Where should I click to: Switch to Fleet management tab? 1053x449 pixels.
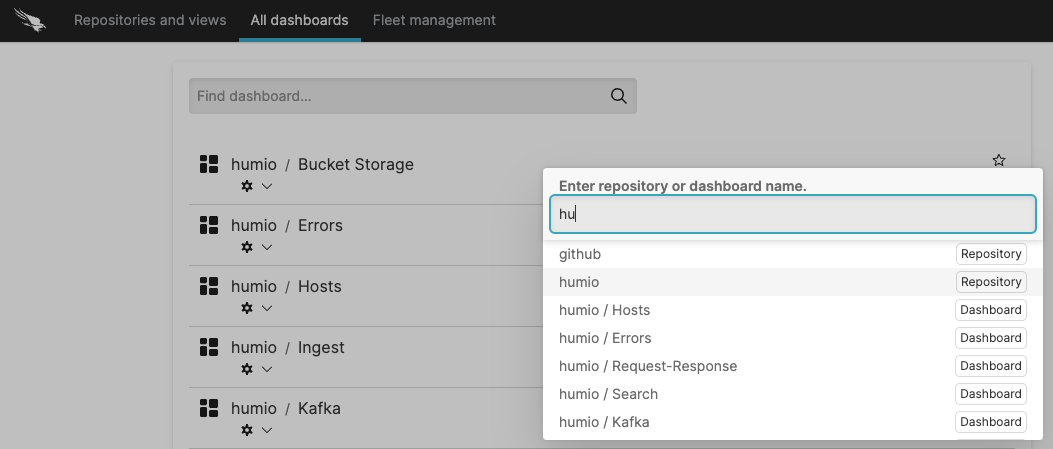(434, 20)
